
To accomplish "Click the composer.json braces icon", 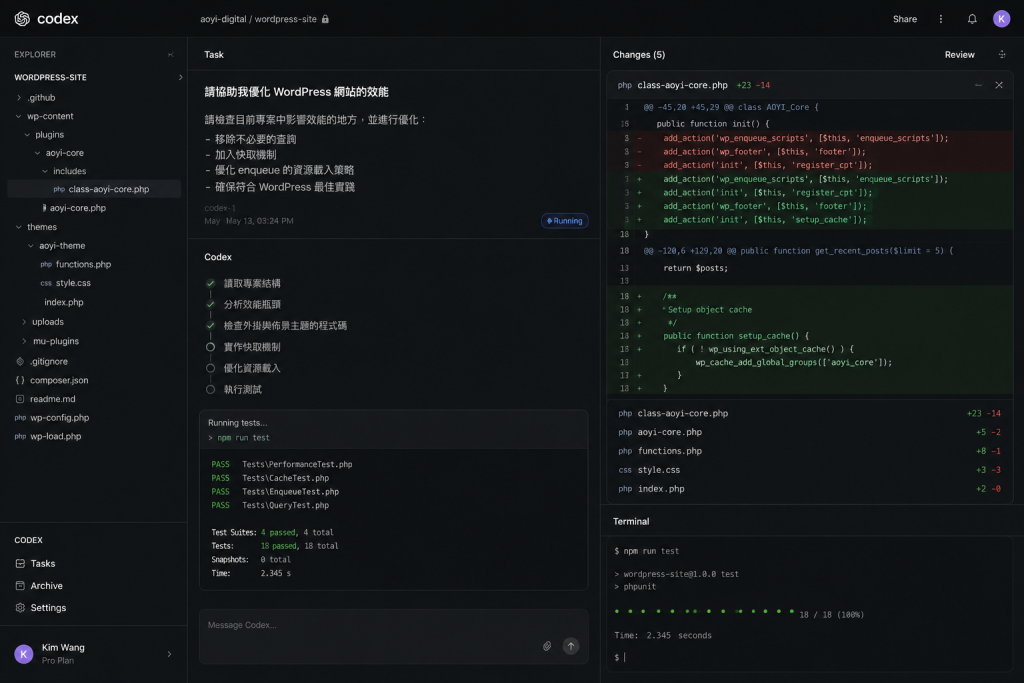I will [20, 380].
